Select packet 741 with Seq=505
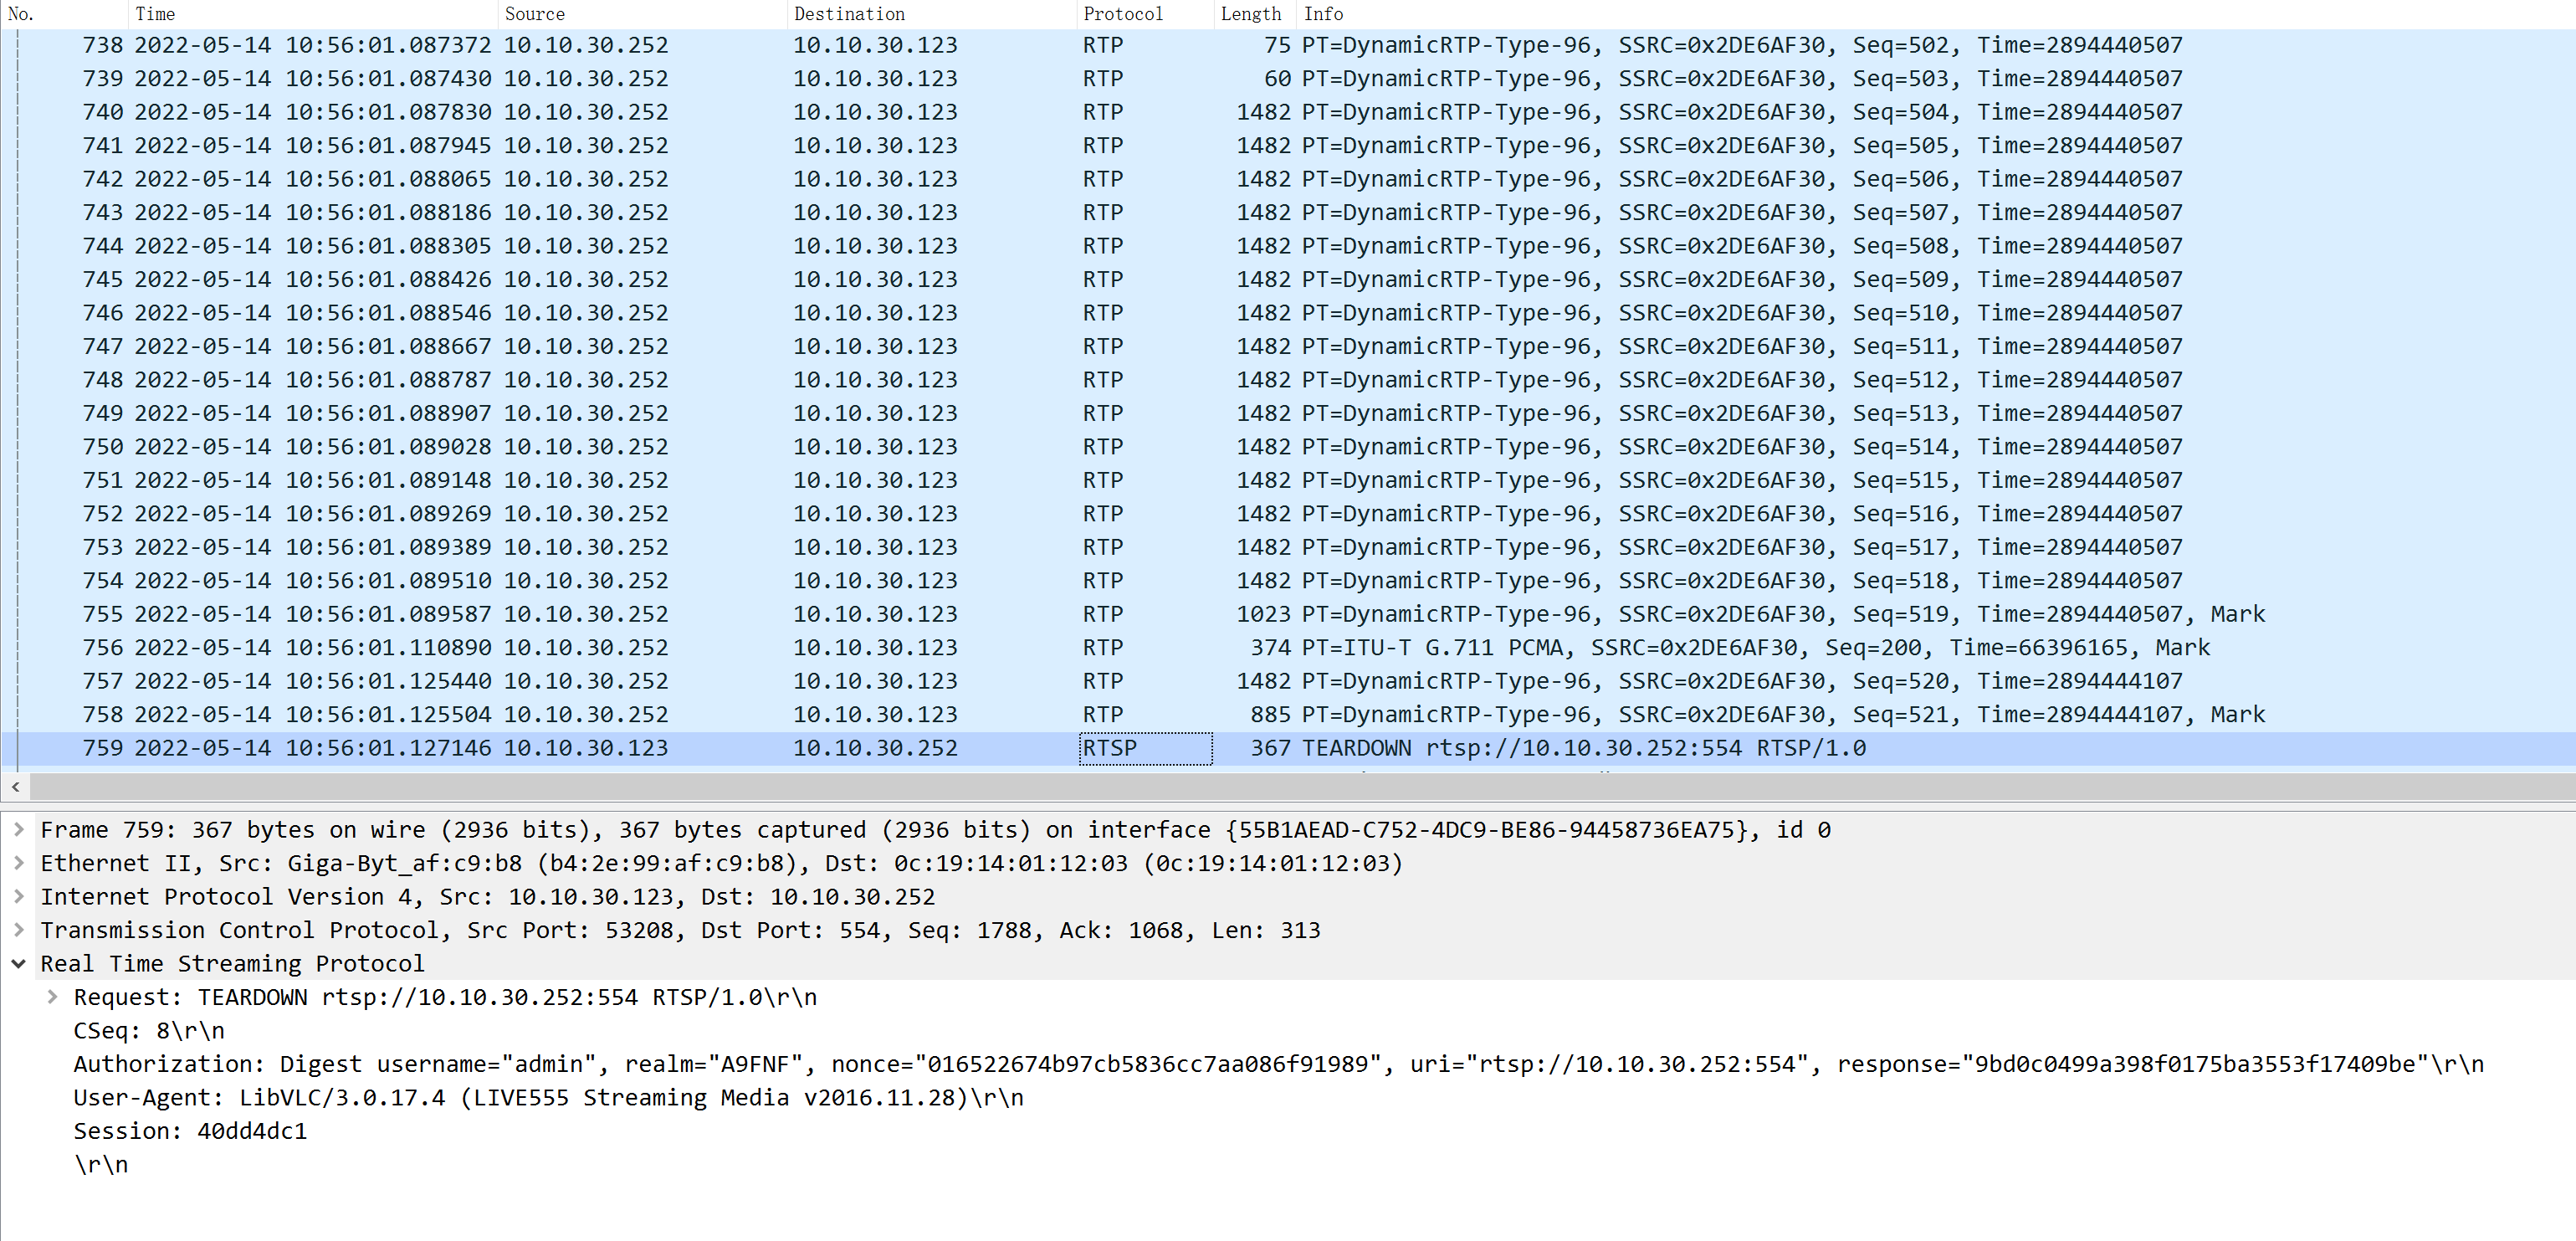2576x1241 pixels. tap(1288, 145)
